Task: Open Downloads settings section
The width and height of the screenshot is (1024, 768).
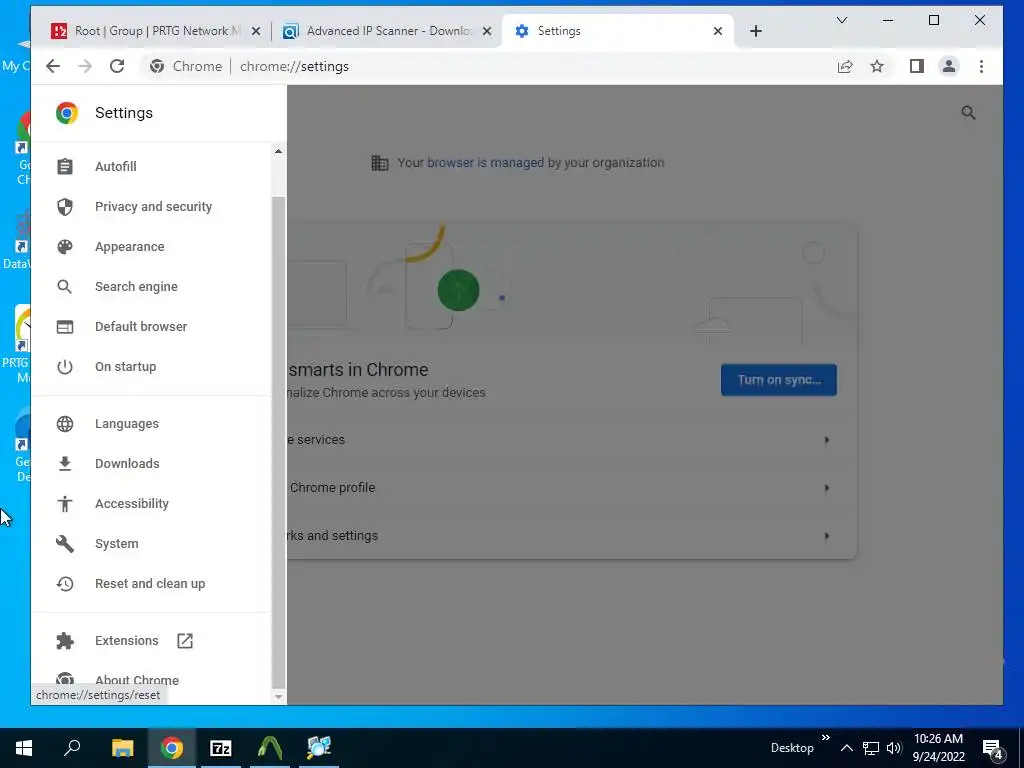Action: pyautogui.click(x=127, y=464)
